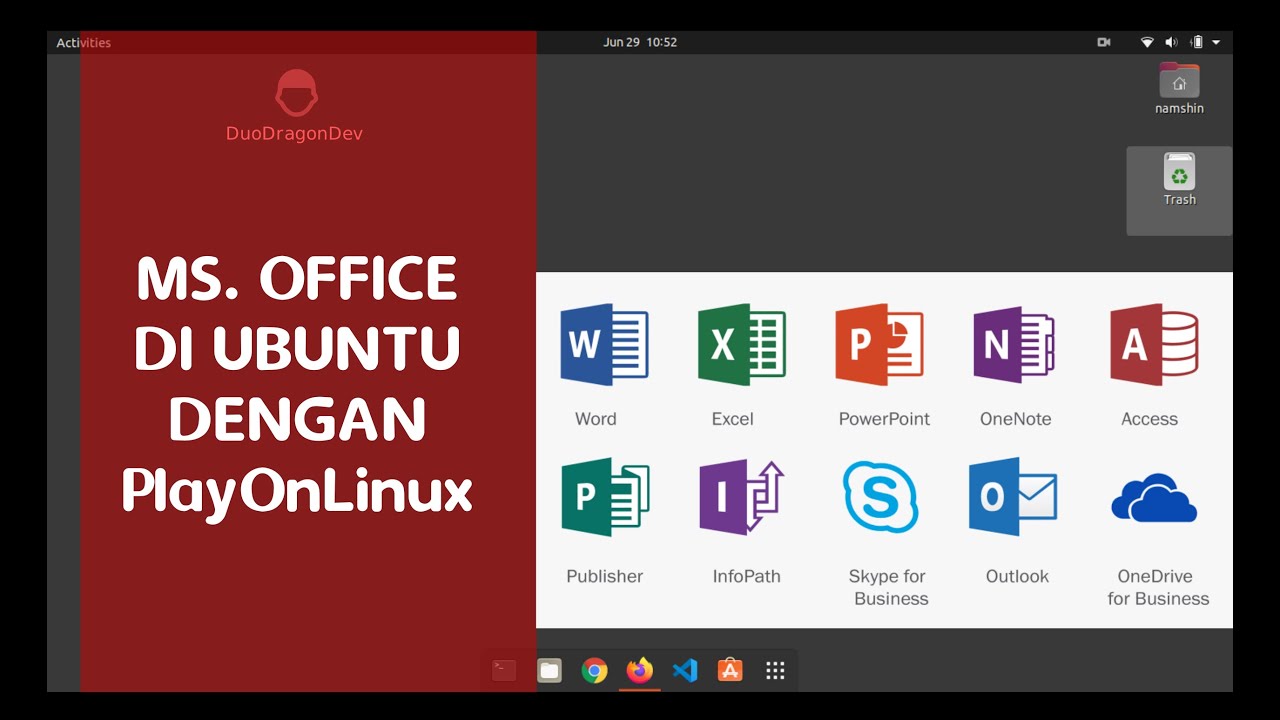Click the "PowerPoint" label text

(884, 419)
